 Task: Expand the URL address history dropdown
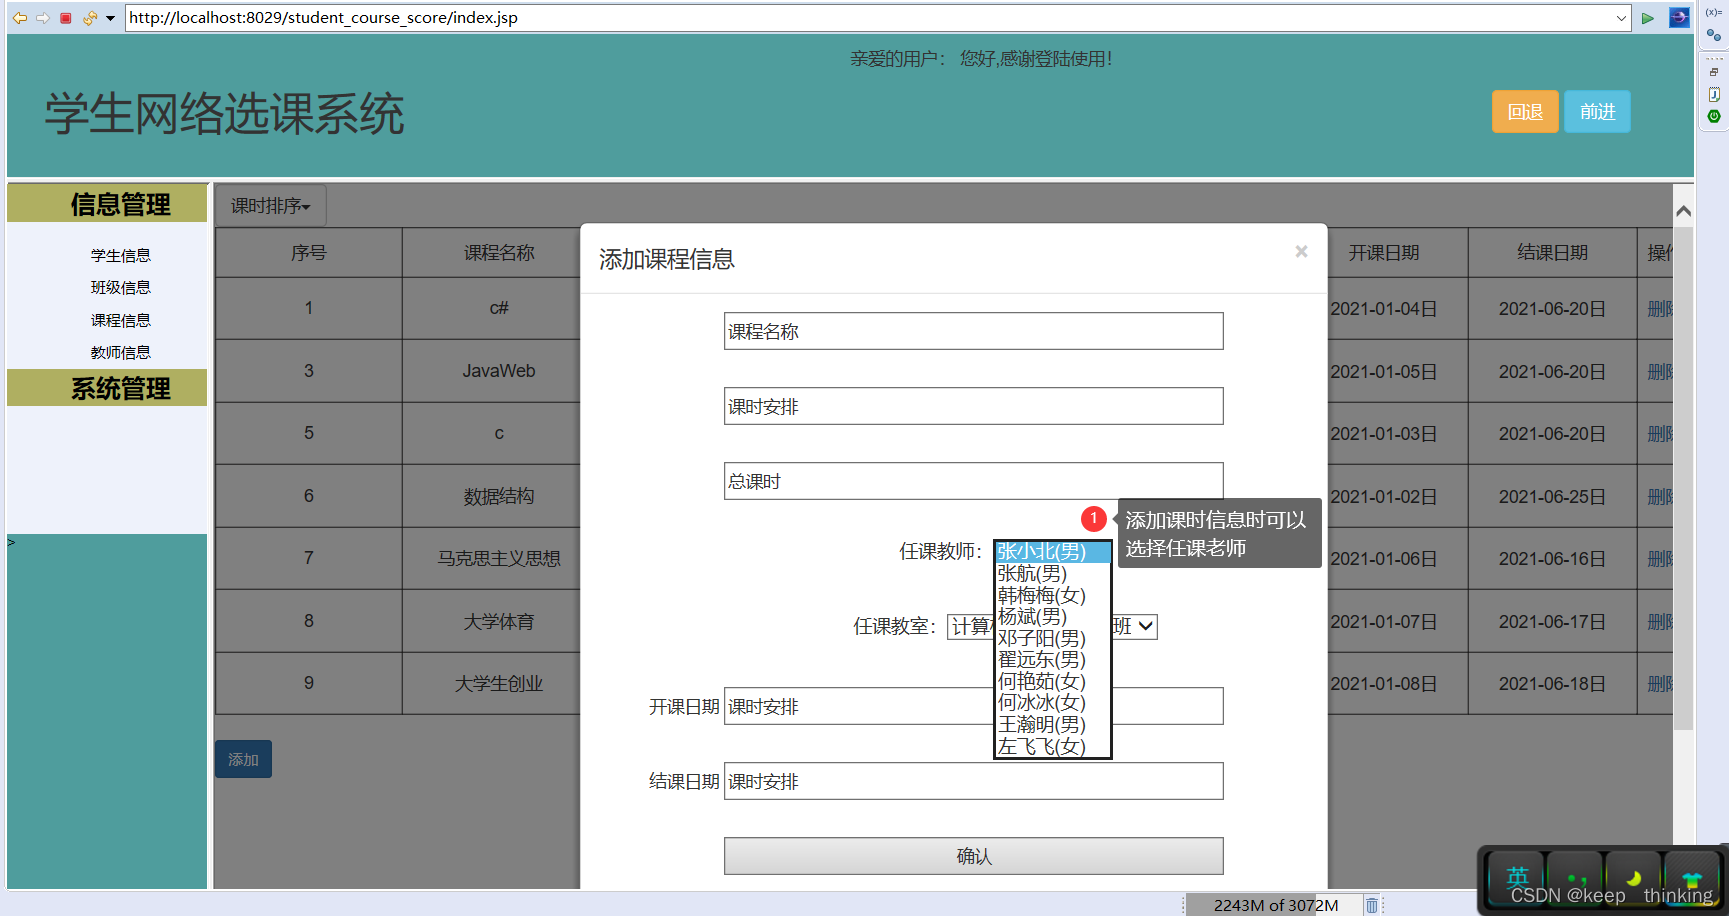[1621, 18]
